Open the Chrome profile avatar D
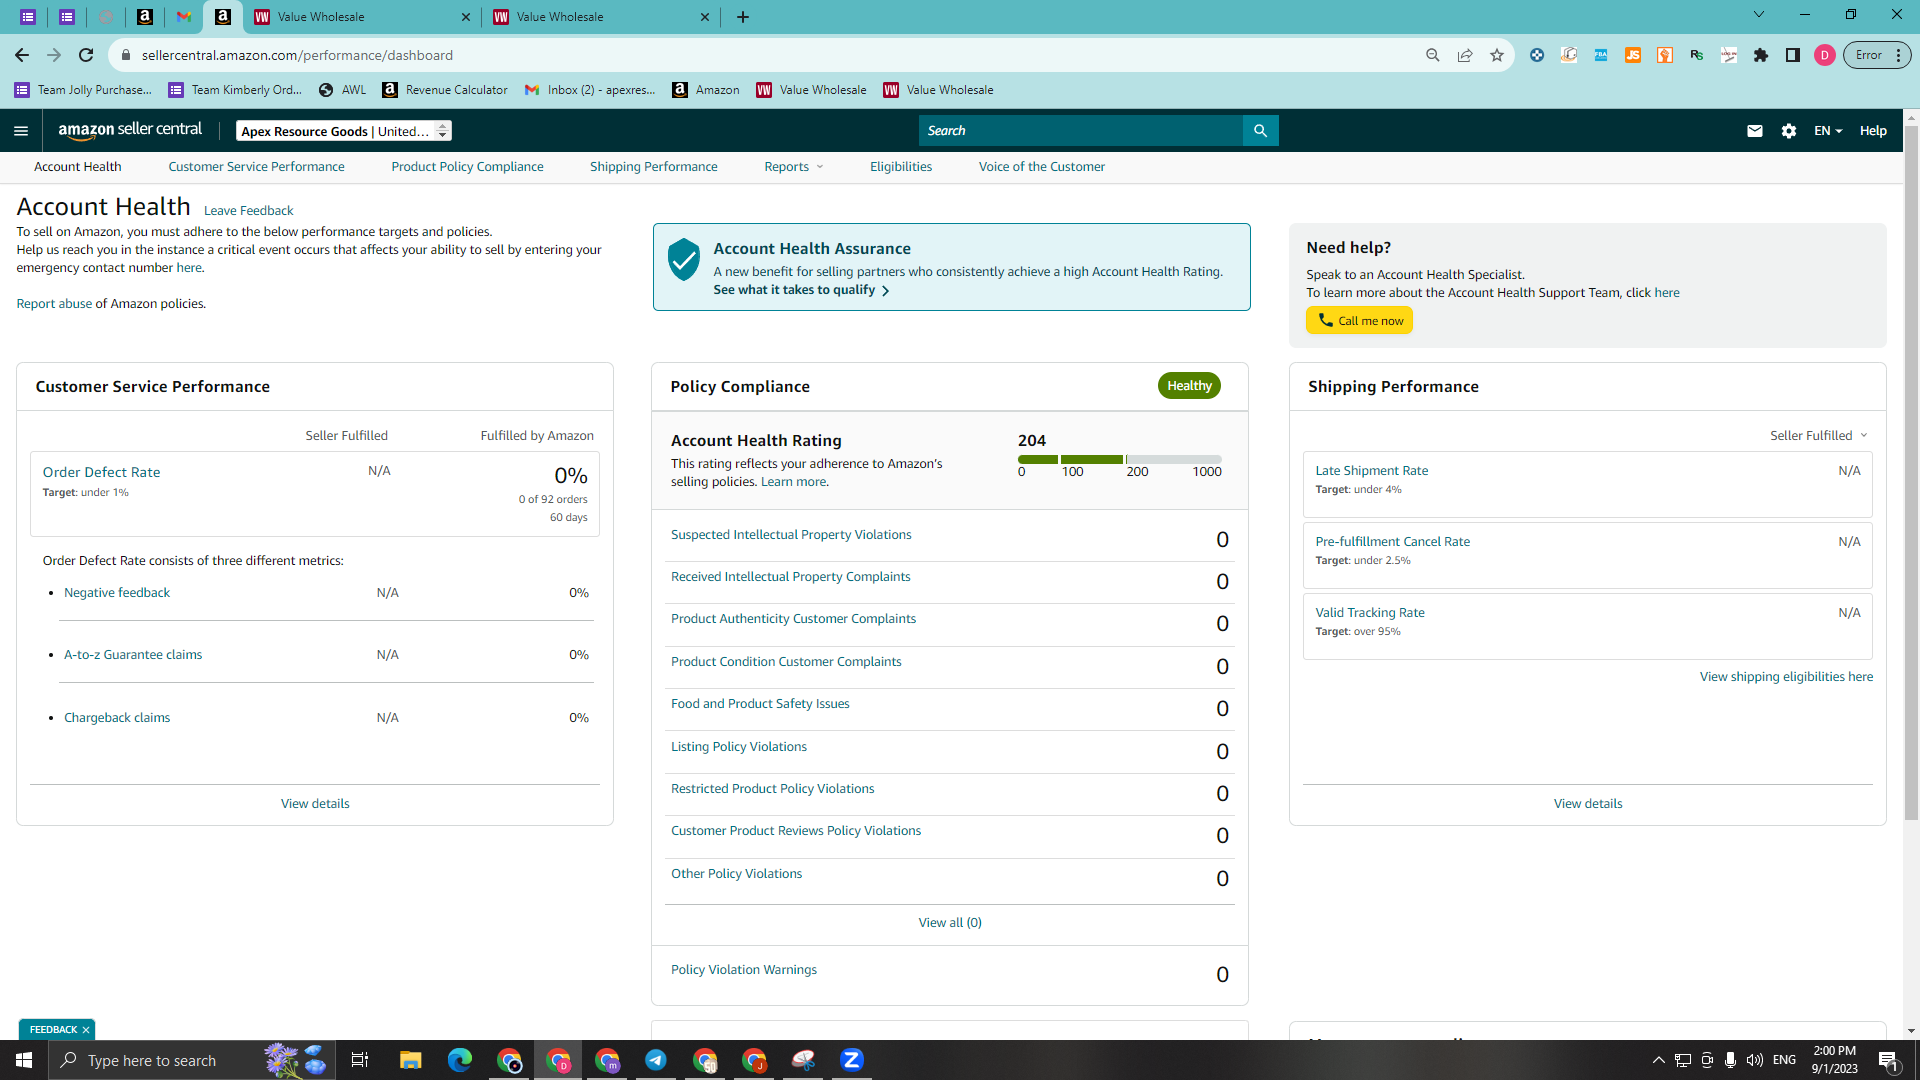 pyautogui.click(x=1825, y=55)
